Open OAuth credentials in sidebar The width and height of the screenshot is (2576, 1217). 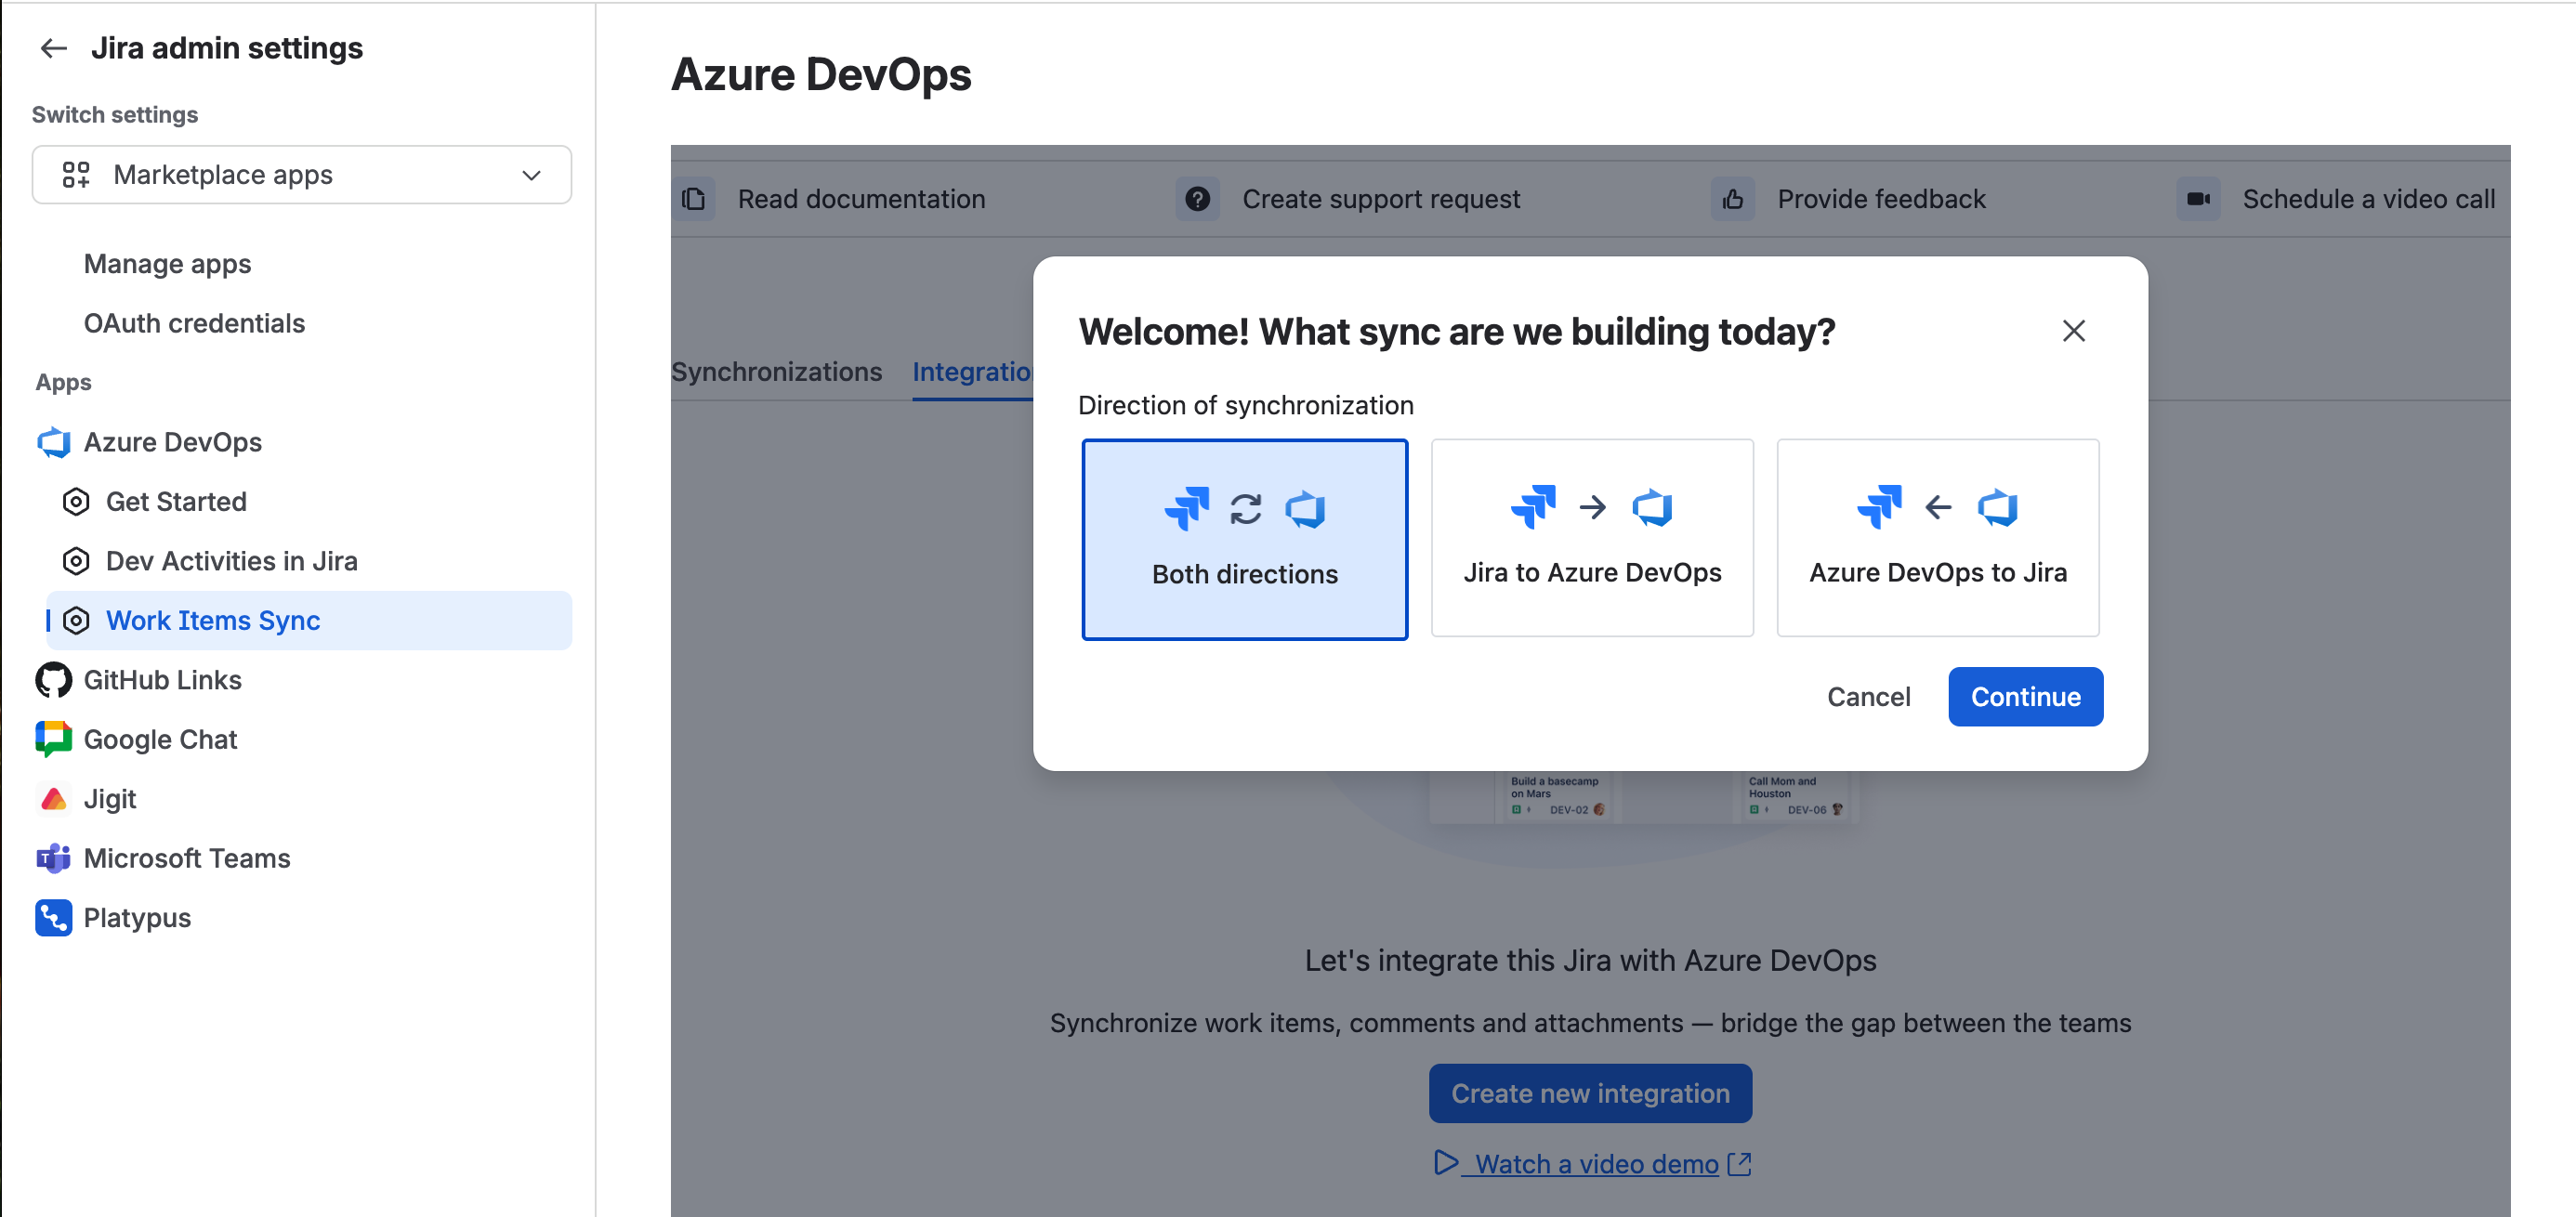tap(194, 323)
